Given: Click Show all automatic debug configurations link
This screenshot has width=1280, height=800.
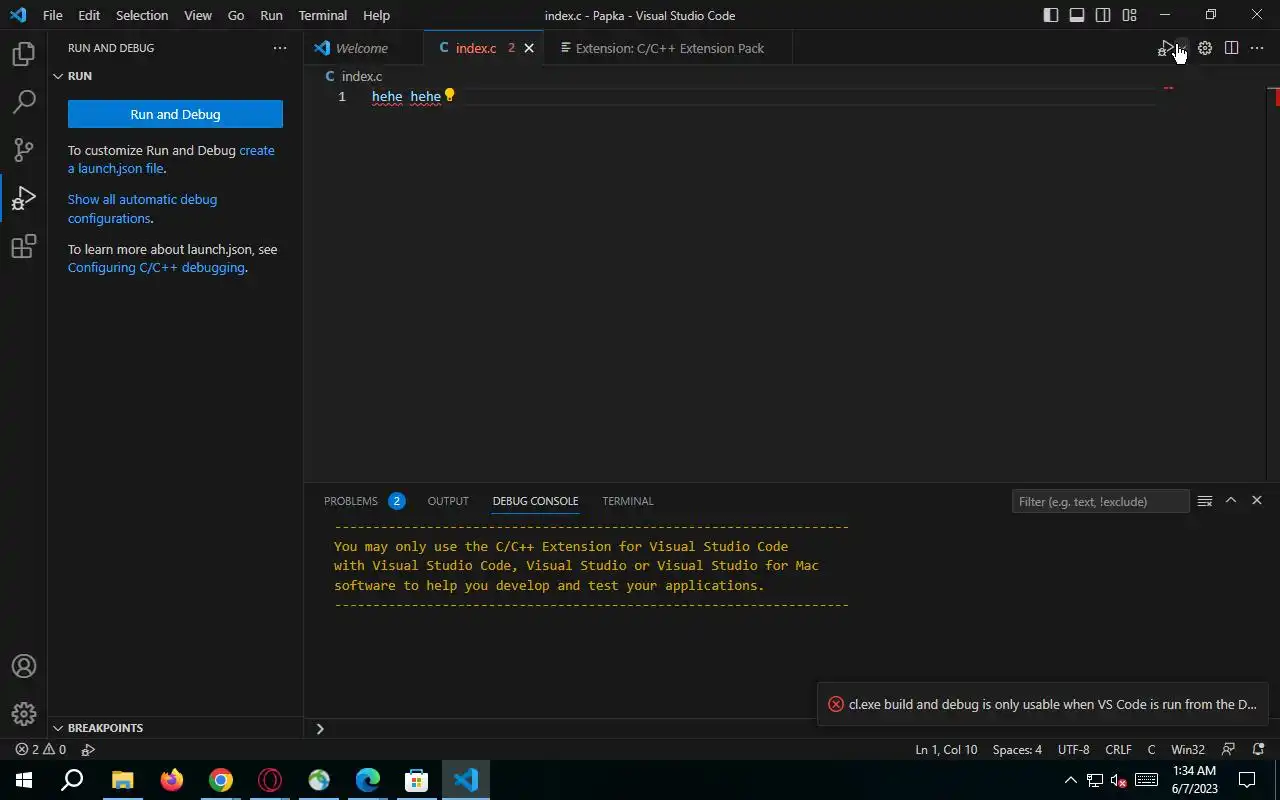Looking at the screenshot, I should tap(142, 209).
